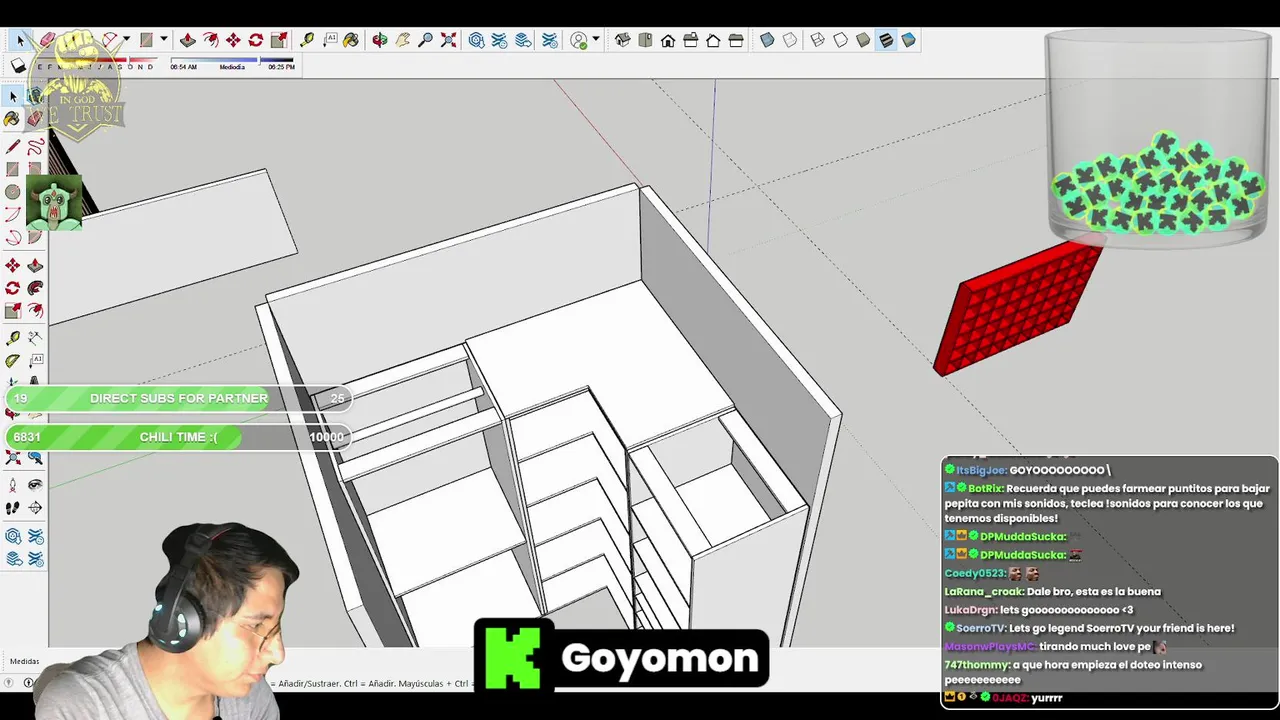Select the Tape Measure in left toolbar
The image size is (1280, 720).
[x=12, y=339]
